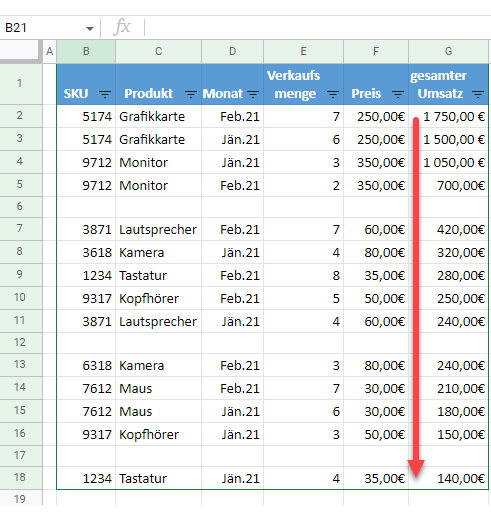Click cell with 420,00€ revenue
Screen dimensions: 491x516
click(448, 229)
